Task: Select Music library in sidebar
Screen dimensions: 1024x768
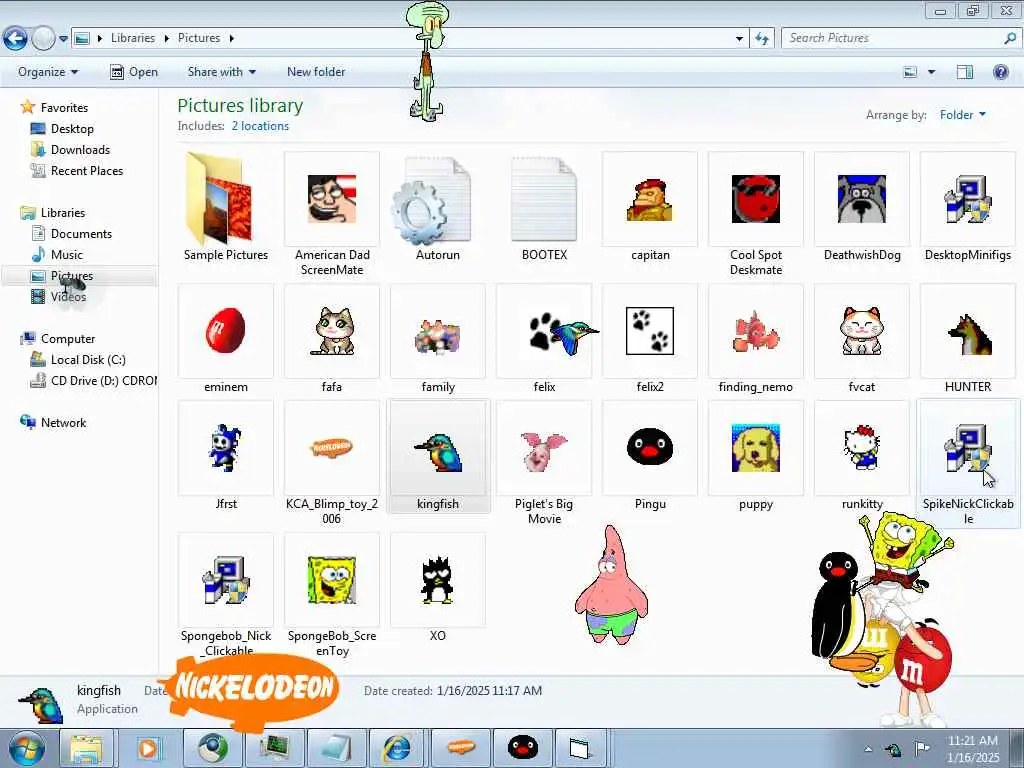Action: click(x=67, y=255)
